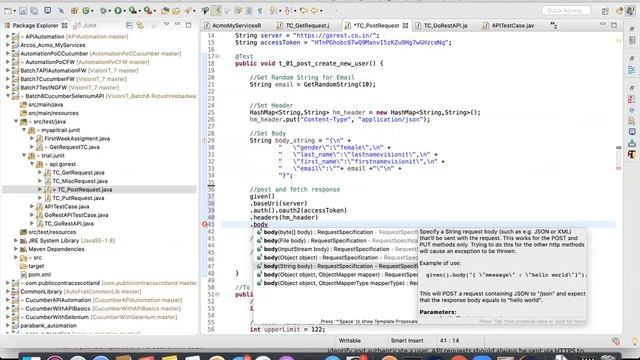Select body(File body) proposal

[337, 240]
